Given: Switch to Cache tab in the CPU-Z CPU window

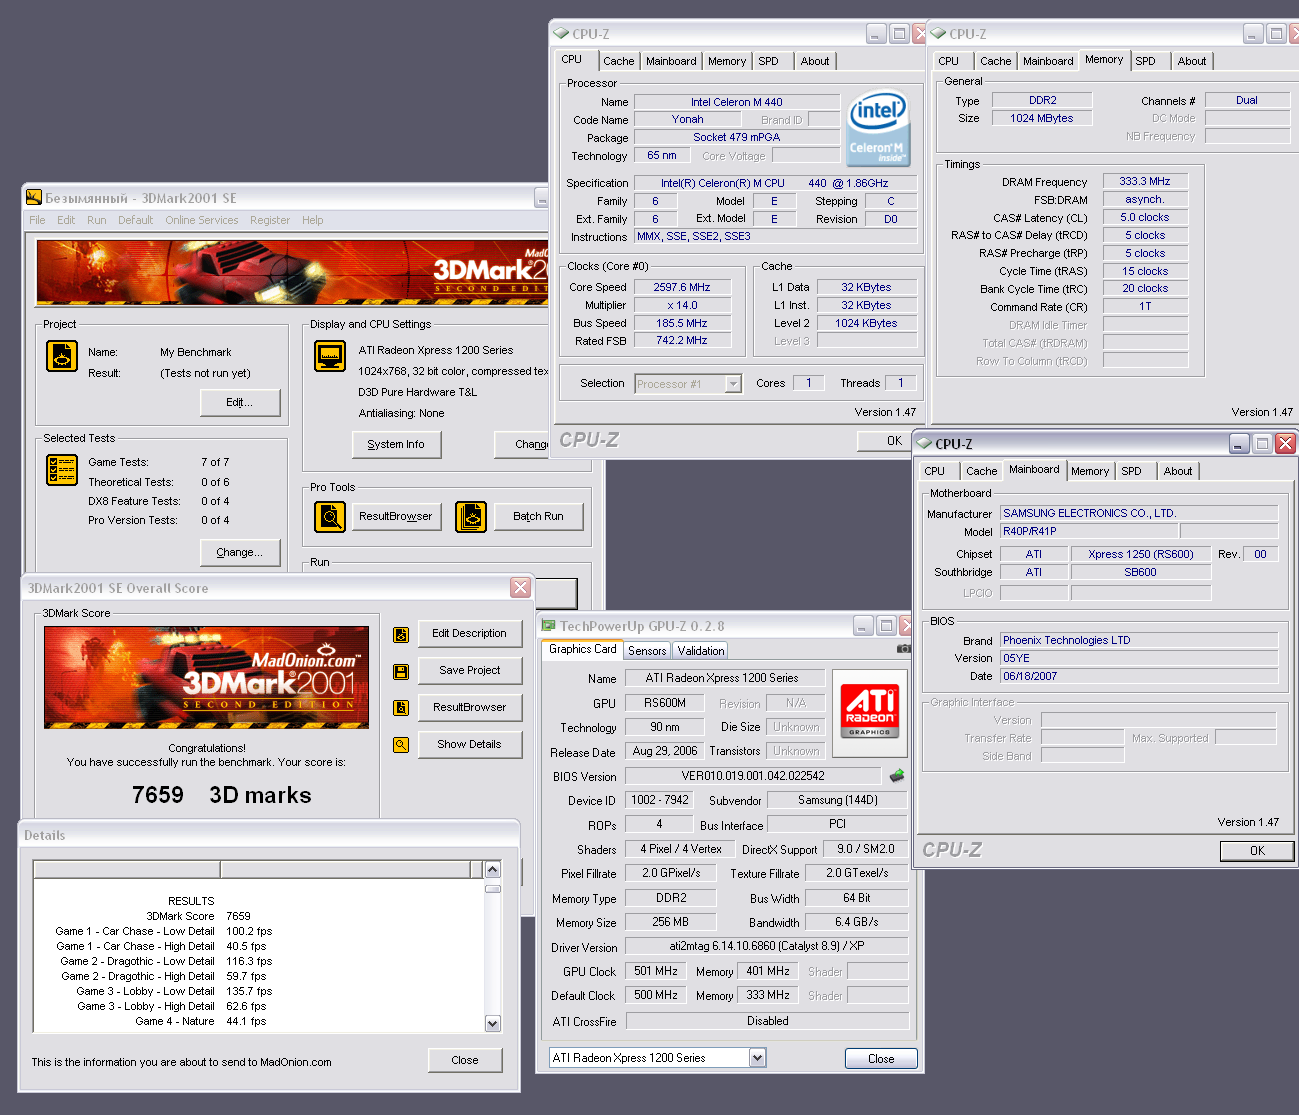Looking at the screenshot, I should point(619,61).
